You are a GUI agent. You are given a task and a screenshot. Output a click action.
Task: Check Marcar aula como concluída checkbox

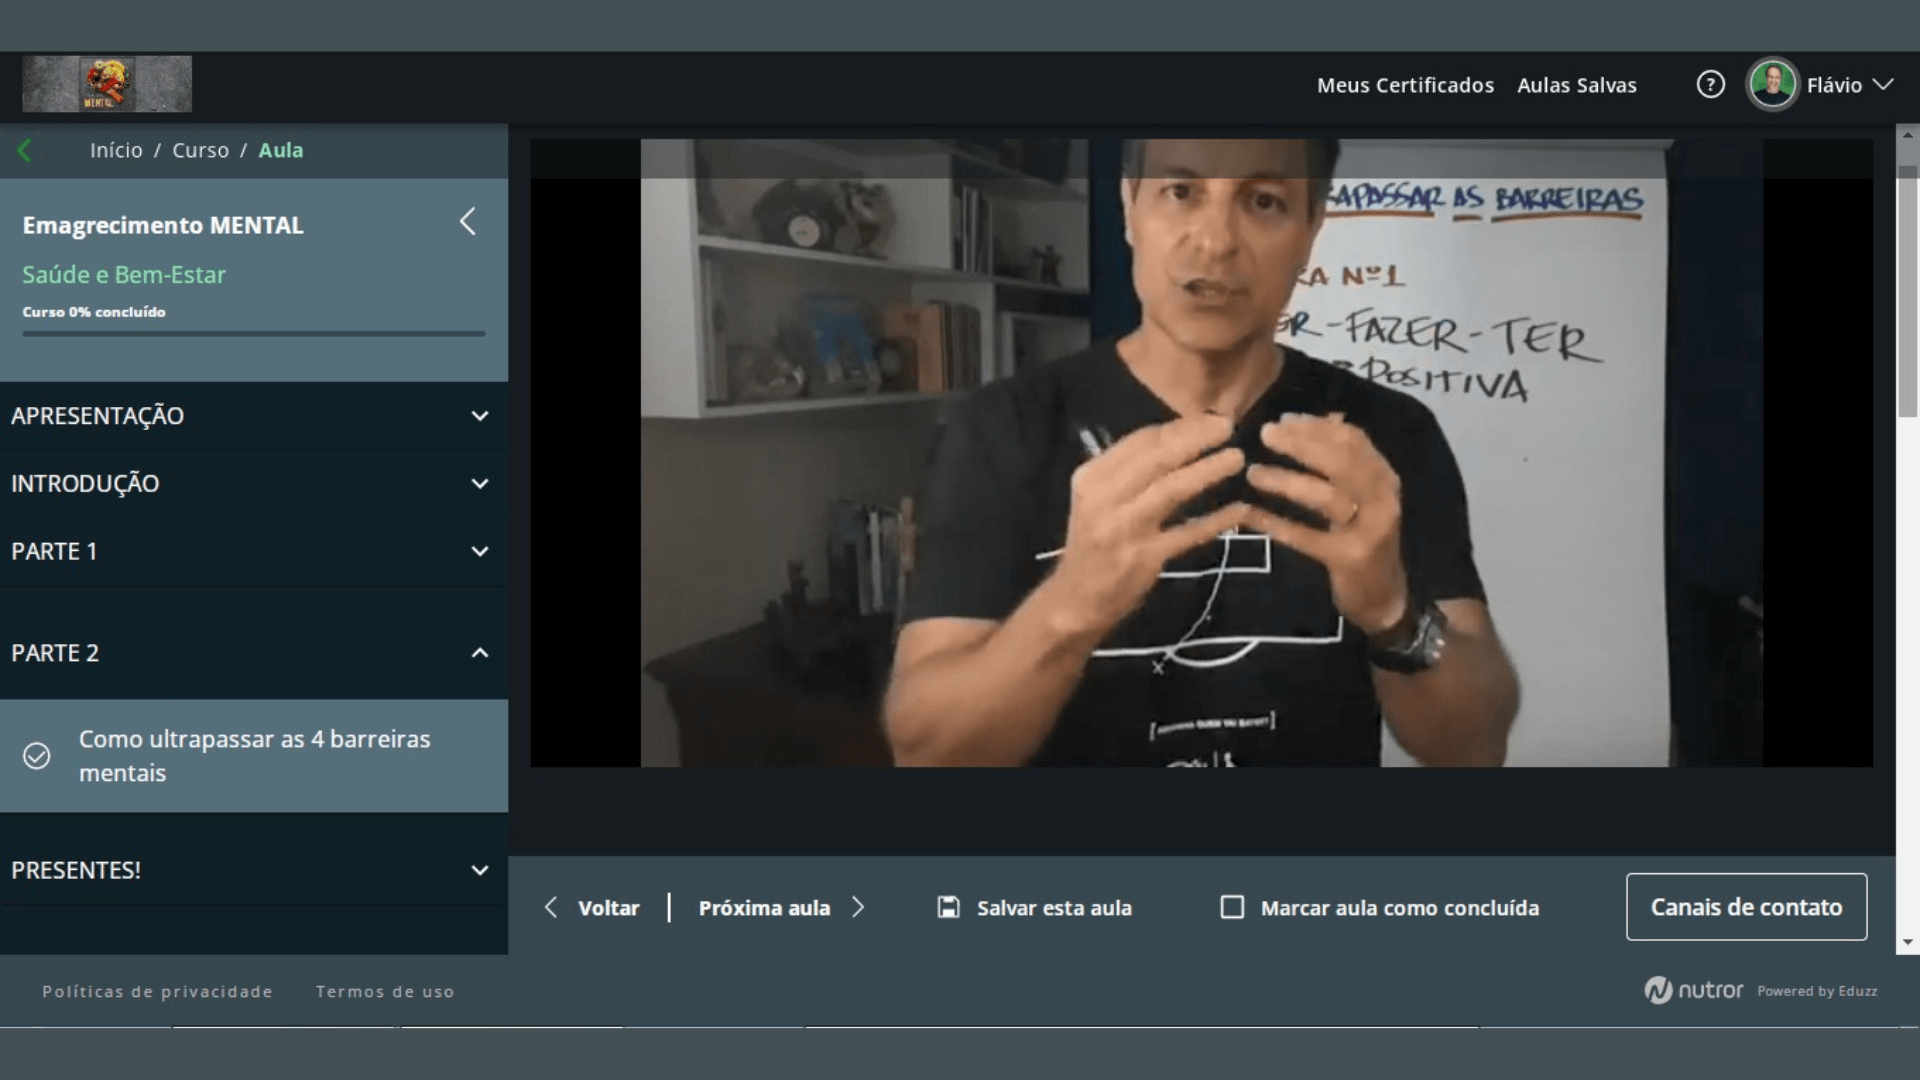pos(1232,907)
